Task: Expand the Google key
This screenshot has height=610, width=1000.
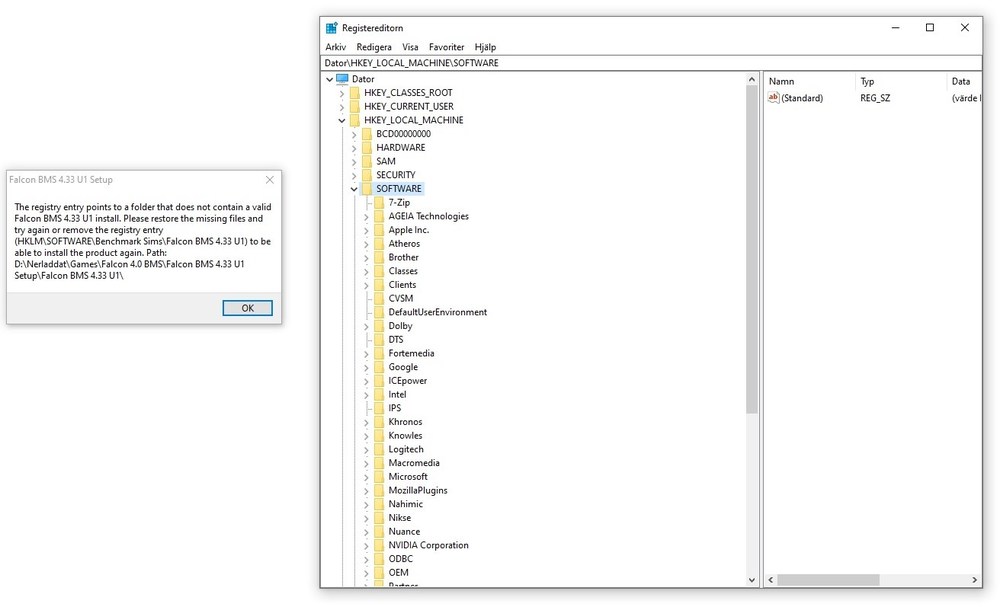Action: 366,368
